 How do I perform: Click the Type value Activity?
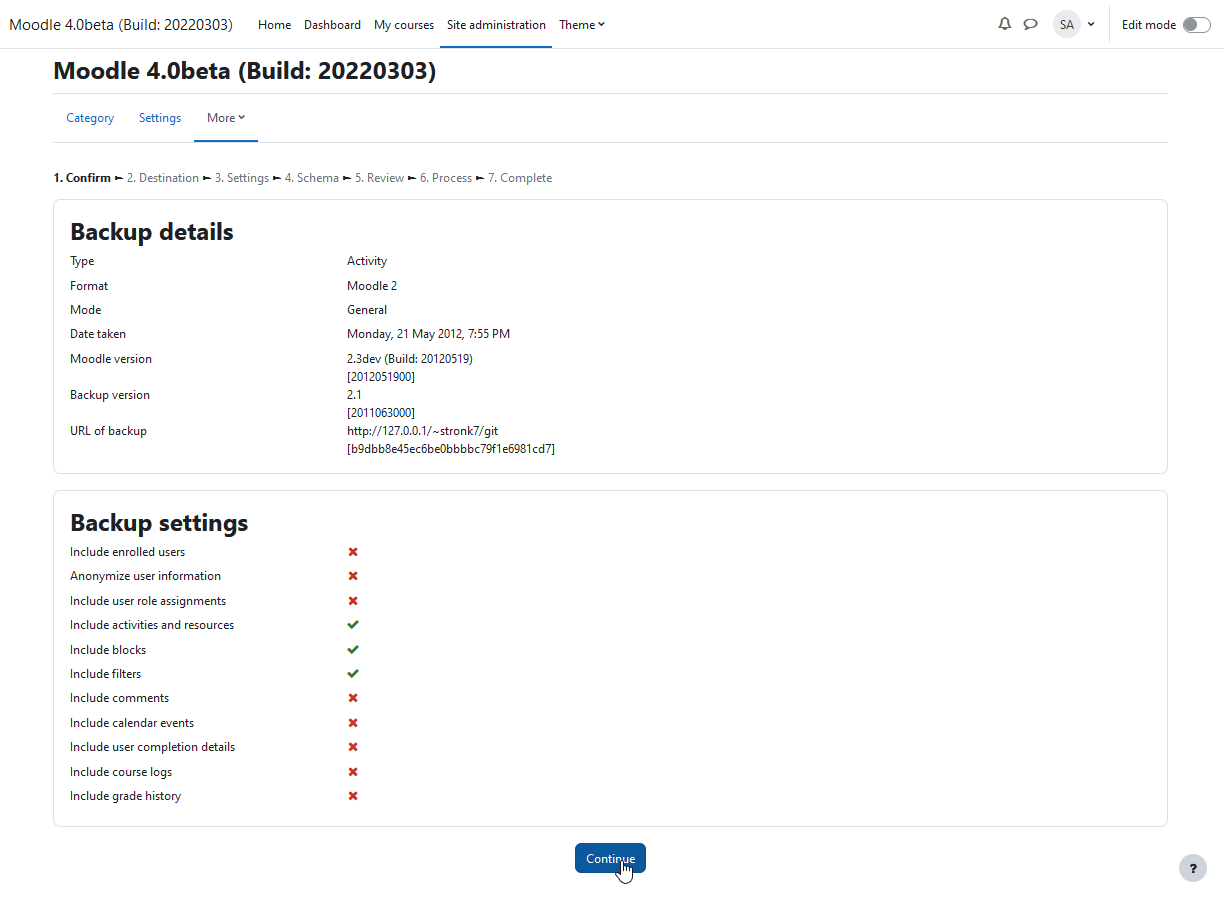(367, 261)
